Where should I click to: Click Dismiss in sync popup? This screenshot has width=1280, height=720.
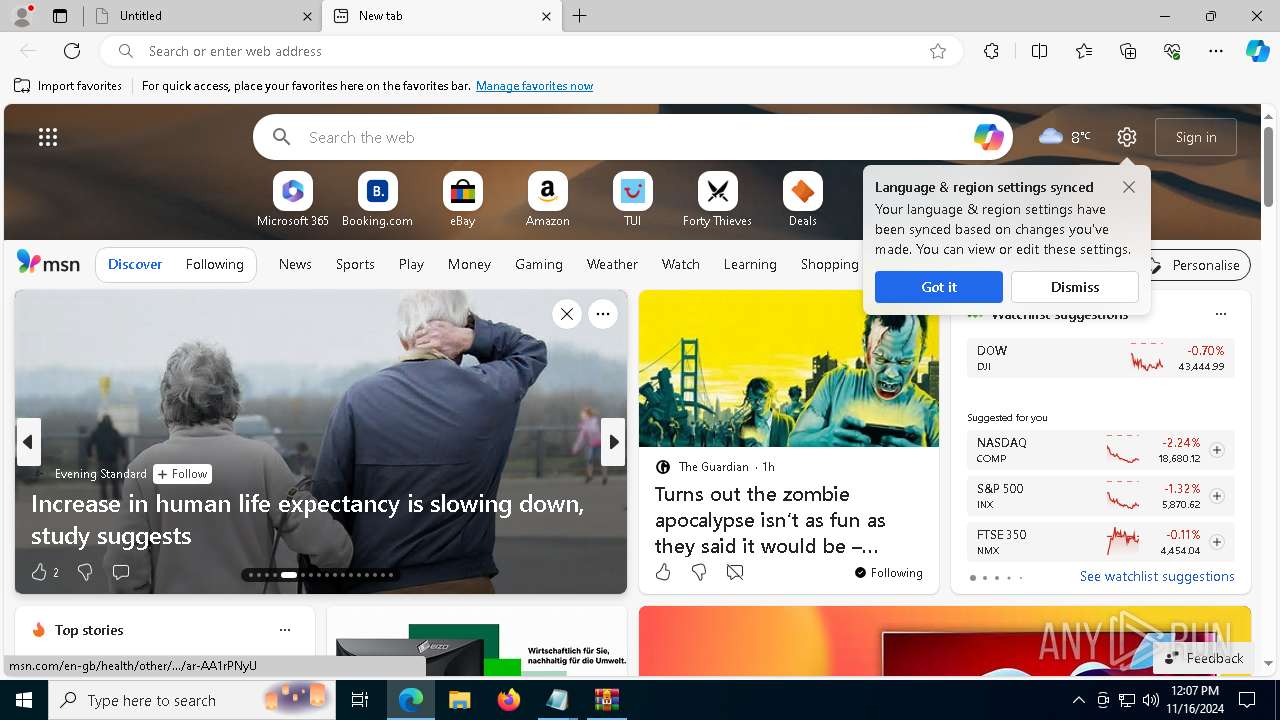coord(1075,287)
